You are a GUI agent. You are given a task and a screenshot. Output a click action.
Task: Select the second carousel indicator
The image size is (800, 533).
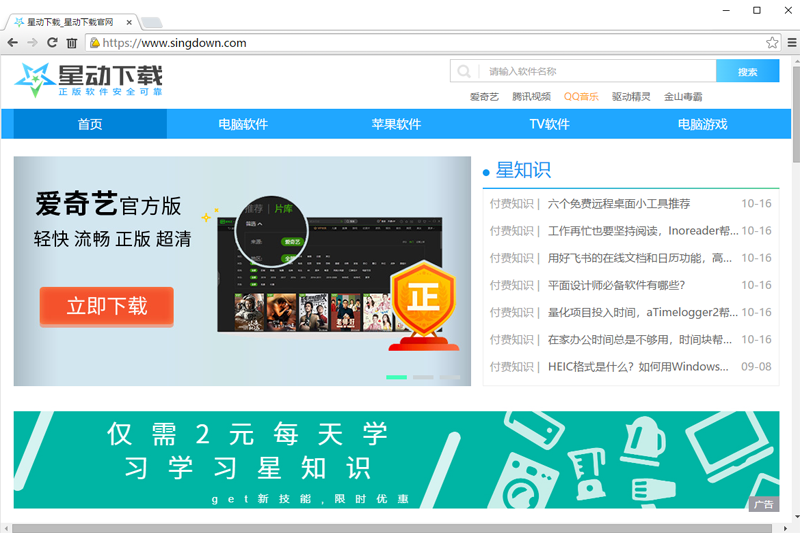coord(423,377)
